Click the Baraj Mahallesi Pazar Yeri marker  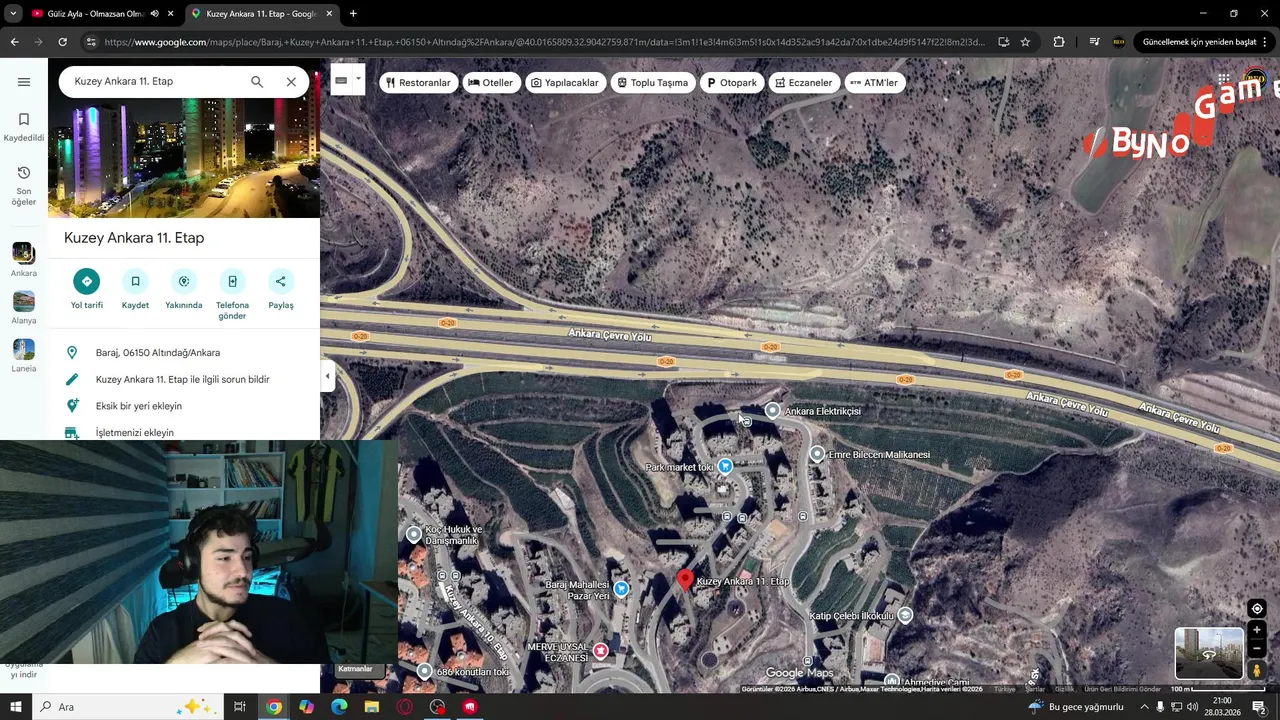pos(621,589)
